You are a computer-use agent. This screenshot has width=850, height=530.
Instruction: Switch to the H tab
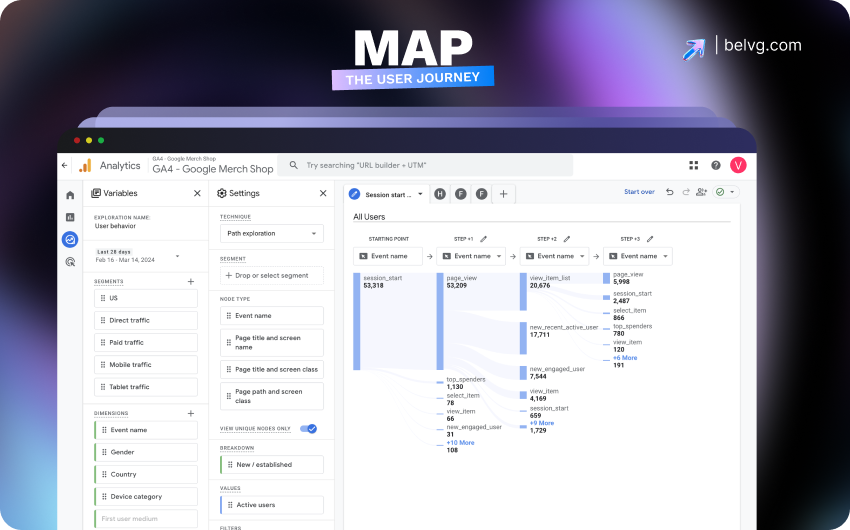pyautogui.click(x=440, y=194)
